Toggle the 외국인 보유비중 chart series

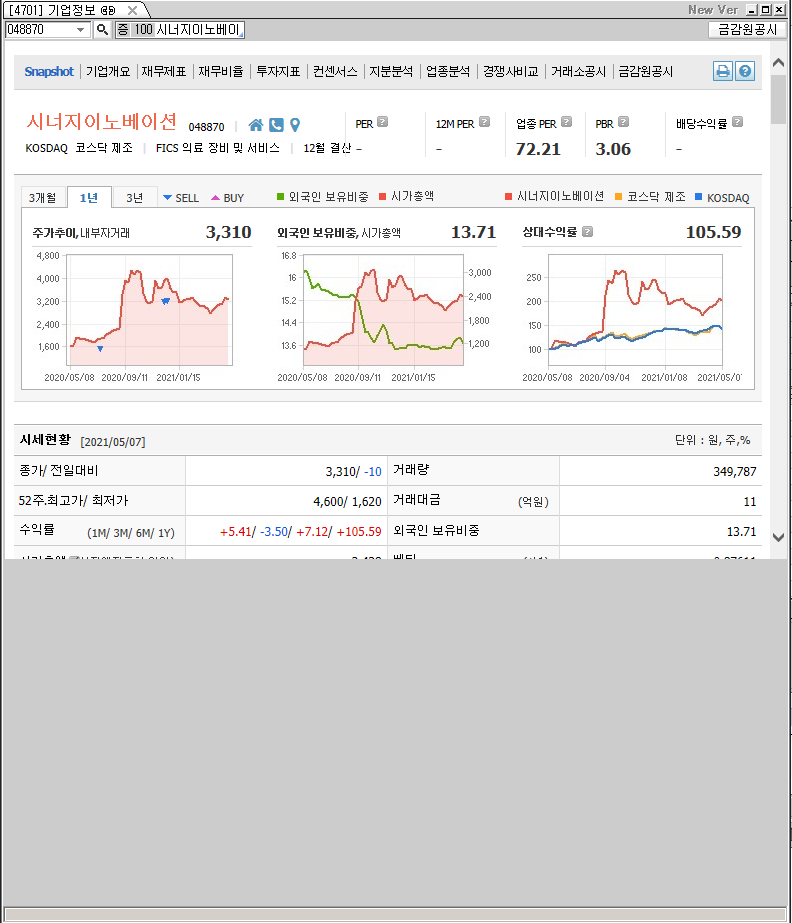coord(322,197)
